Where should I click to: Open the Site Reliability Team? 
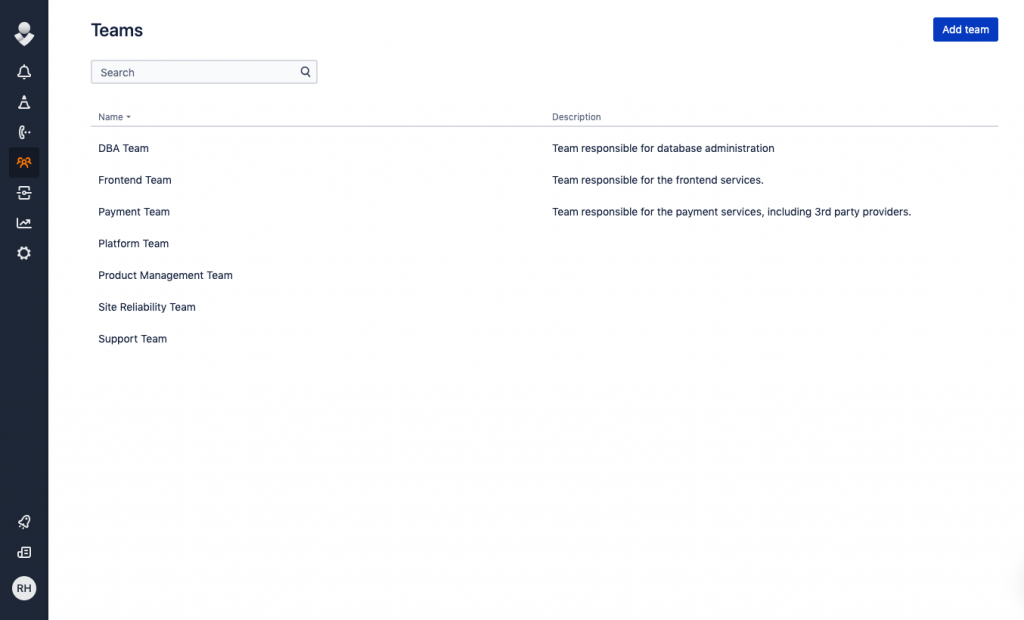[x=146, y=307]
